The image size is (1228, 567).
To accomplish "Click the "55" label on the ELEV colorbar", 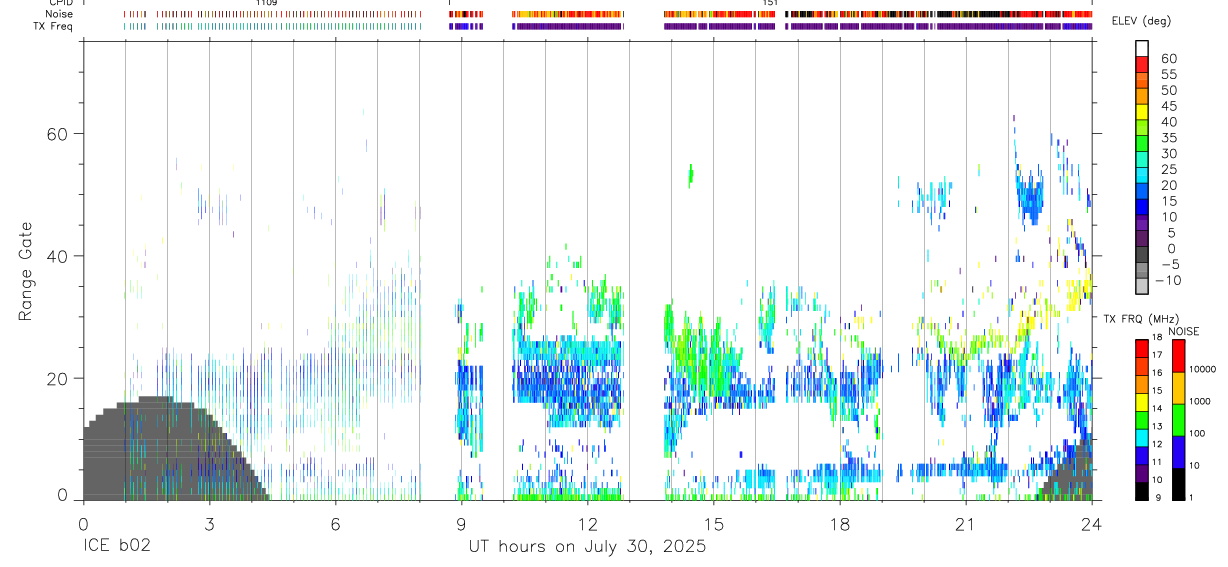I will (1169, 75).
